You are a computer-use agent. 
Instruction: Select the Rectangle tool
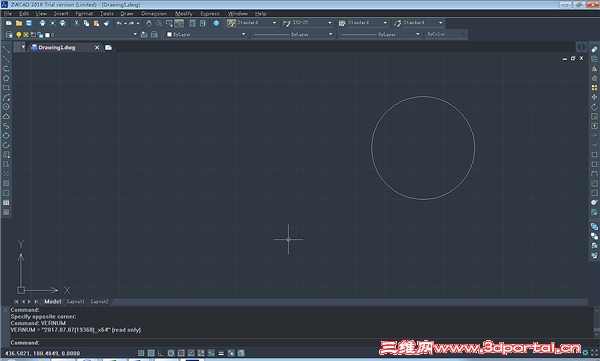6,88
